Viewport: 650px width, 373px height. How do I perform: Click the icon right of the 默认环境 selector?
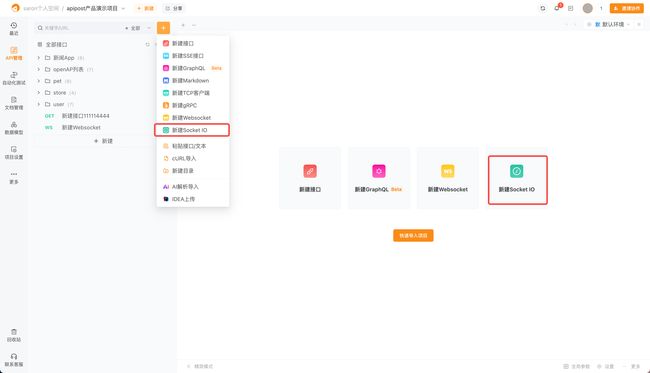[x=639, y=24]
